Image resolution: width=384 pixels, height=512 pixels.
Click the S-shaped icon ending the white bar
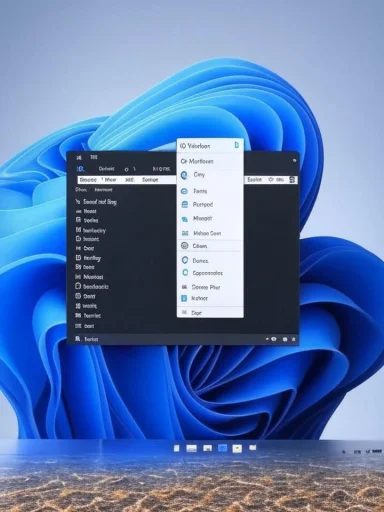[x=292, y=180]
